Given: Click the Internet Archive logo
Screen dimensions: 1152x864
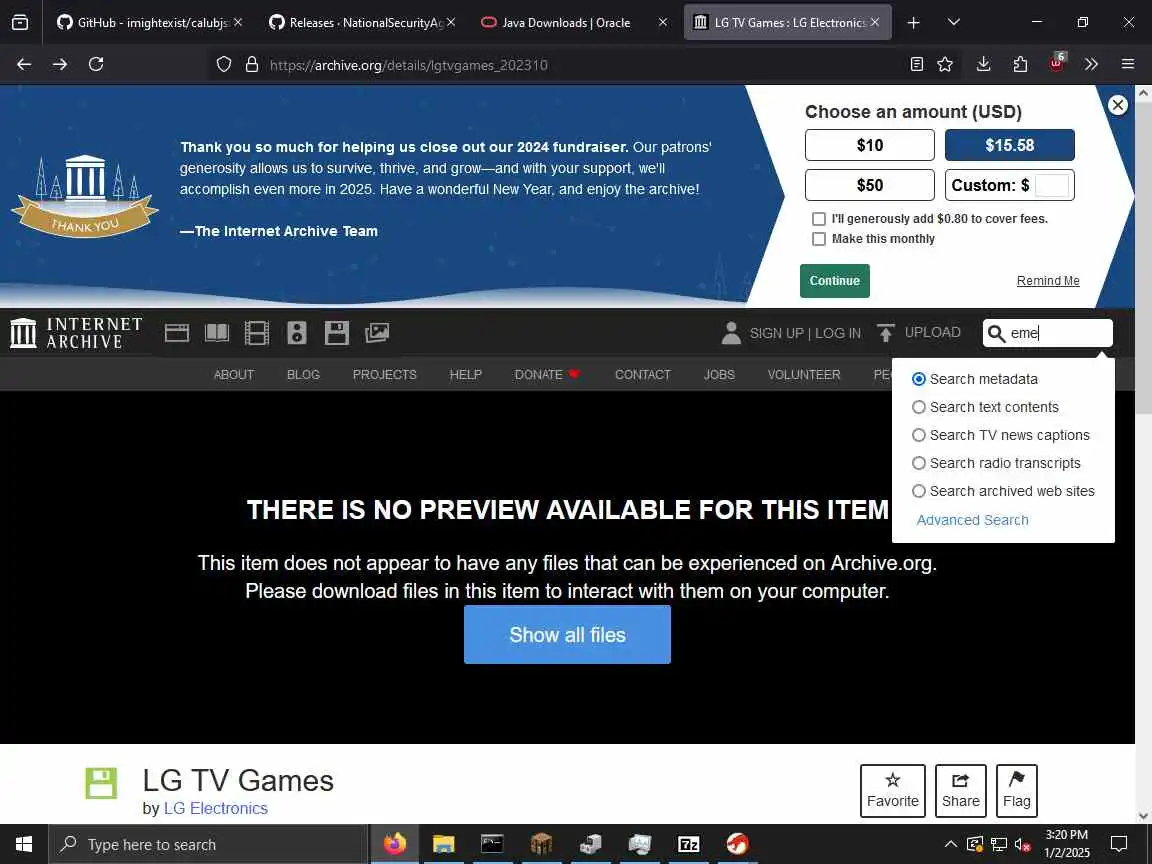Looking at the screenshot, I should click(76, 333).
